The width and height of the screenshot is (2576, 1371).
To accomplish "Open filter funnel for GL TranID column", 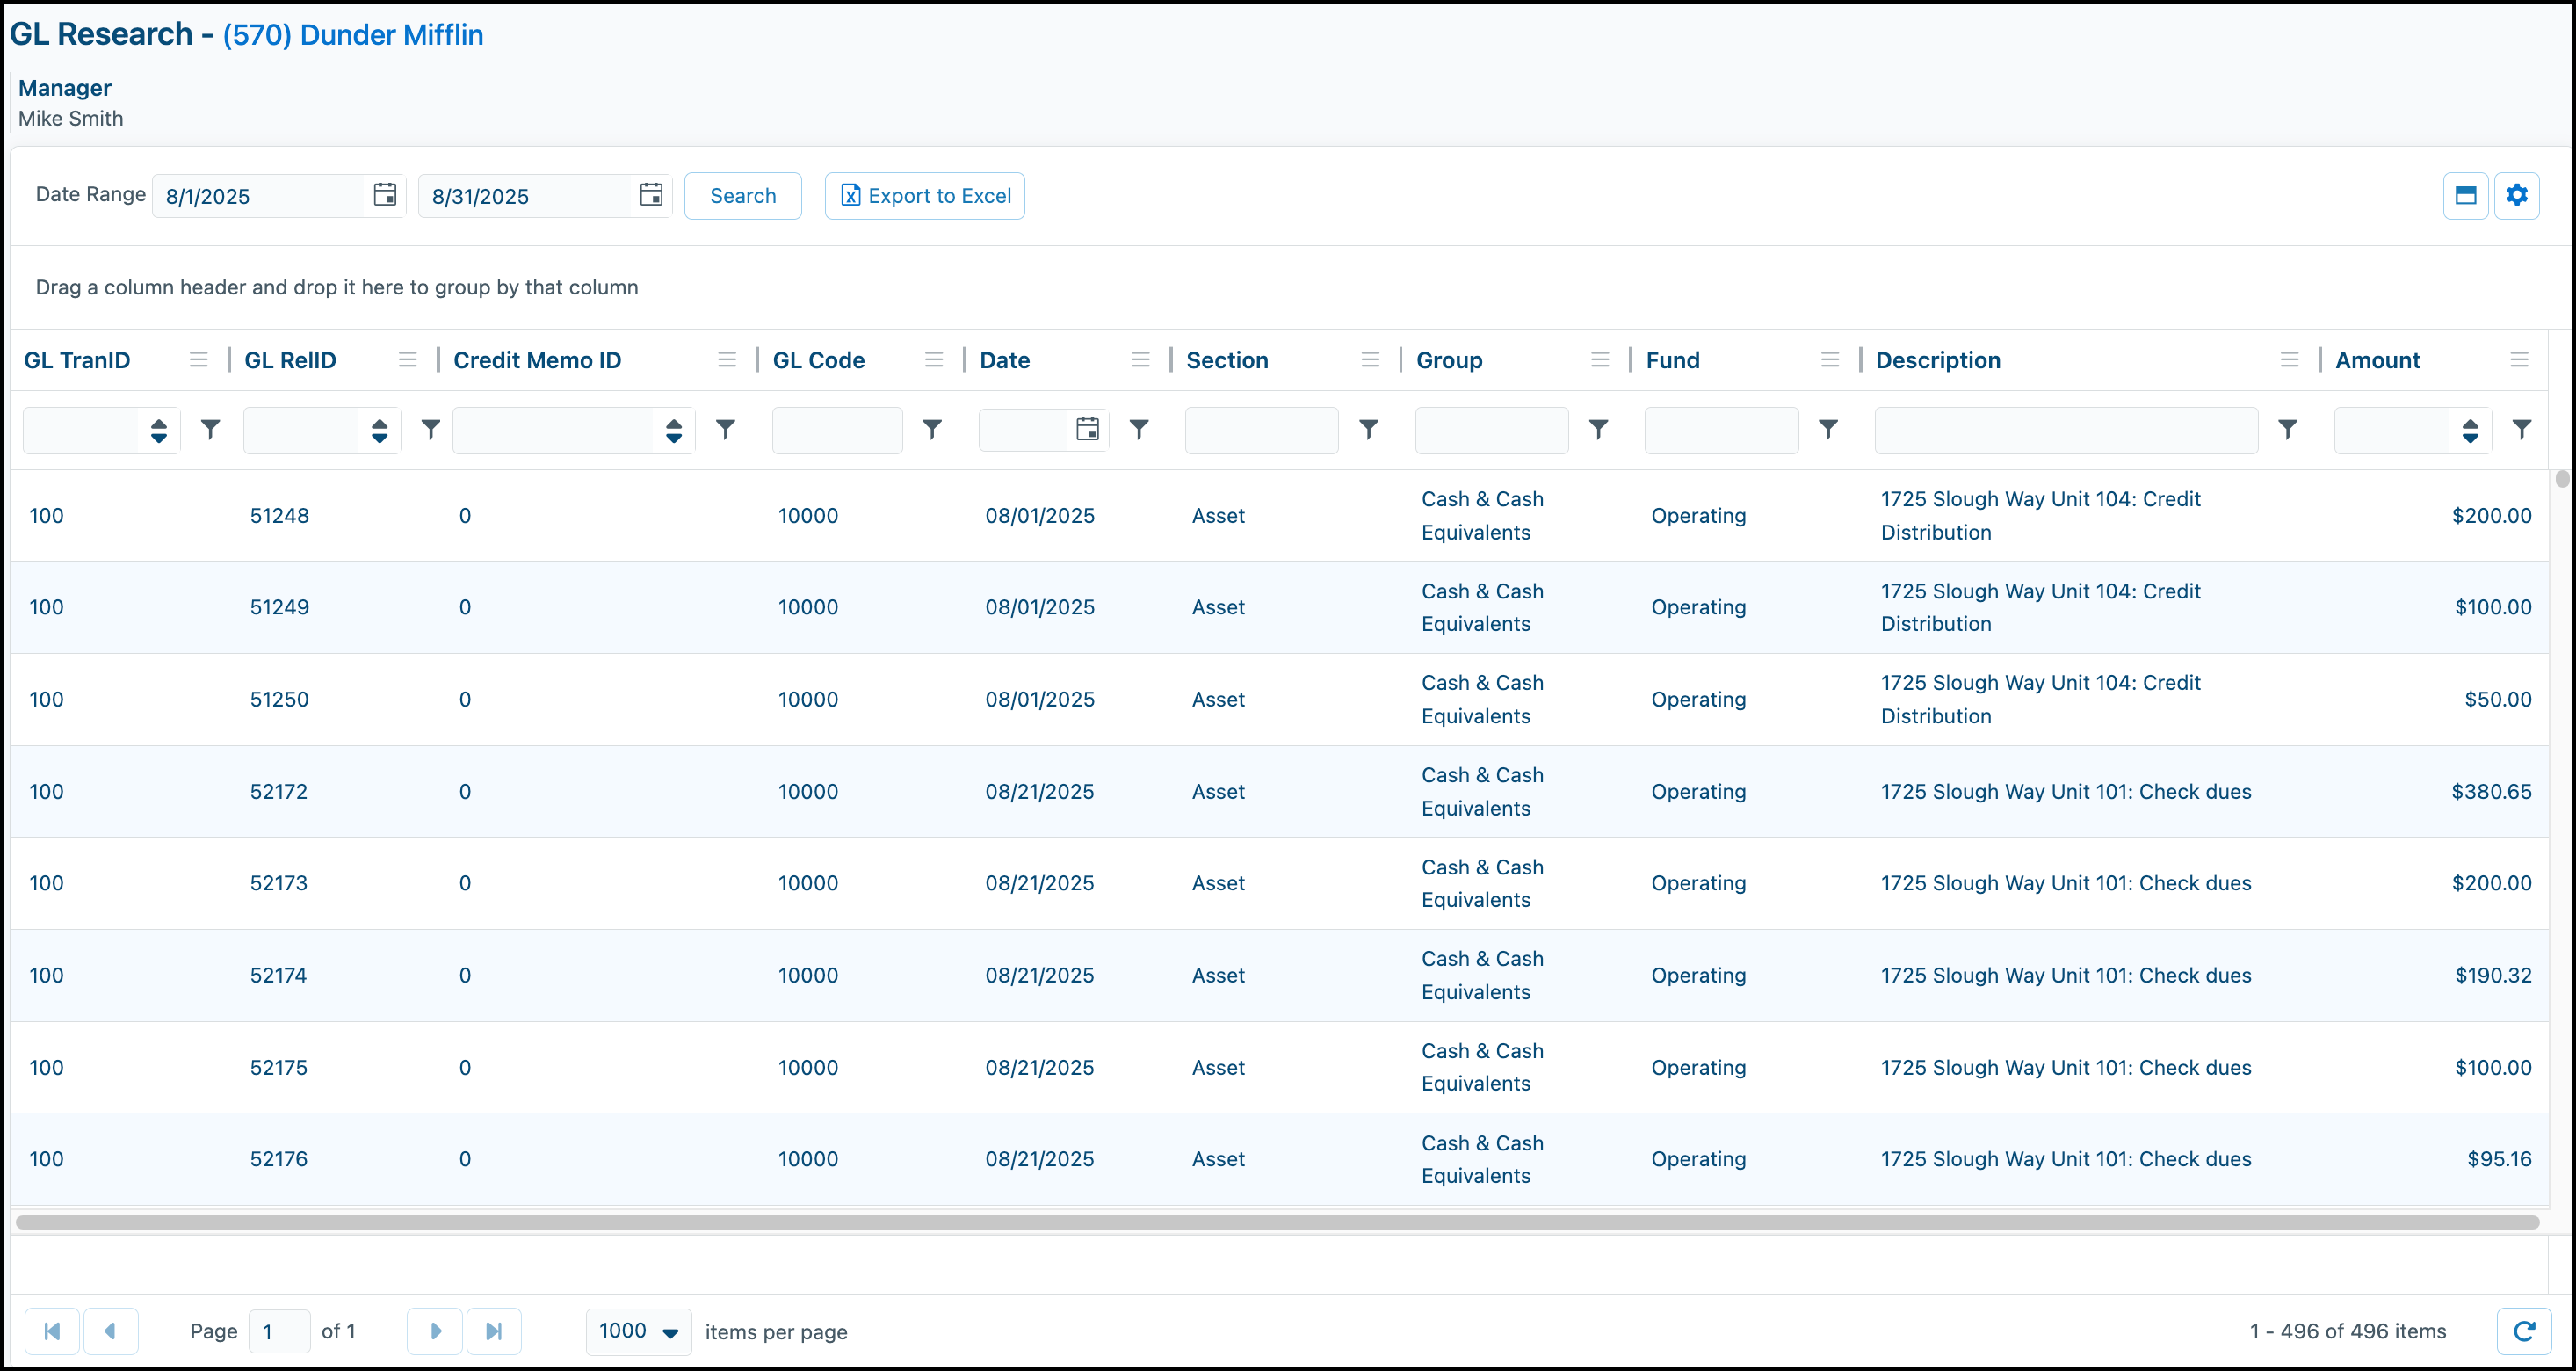I will point(210,430).
